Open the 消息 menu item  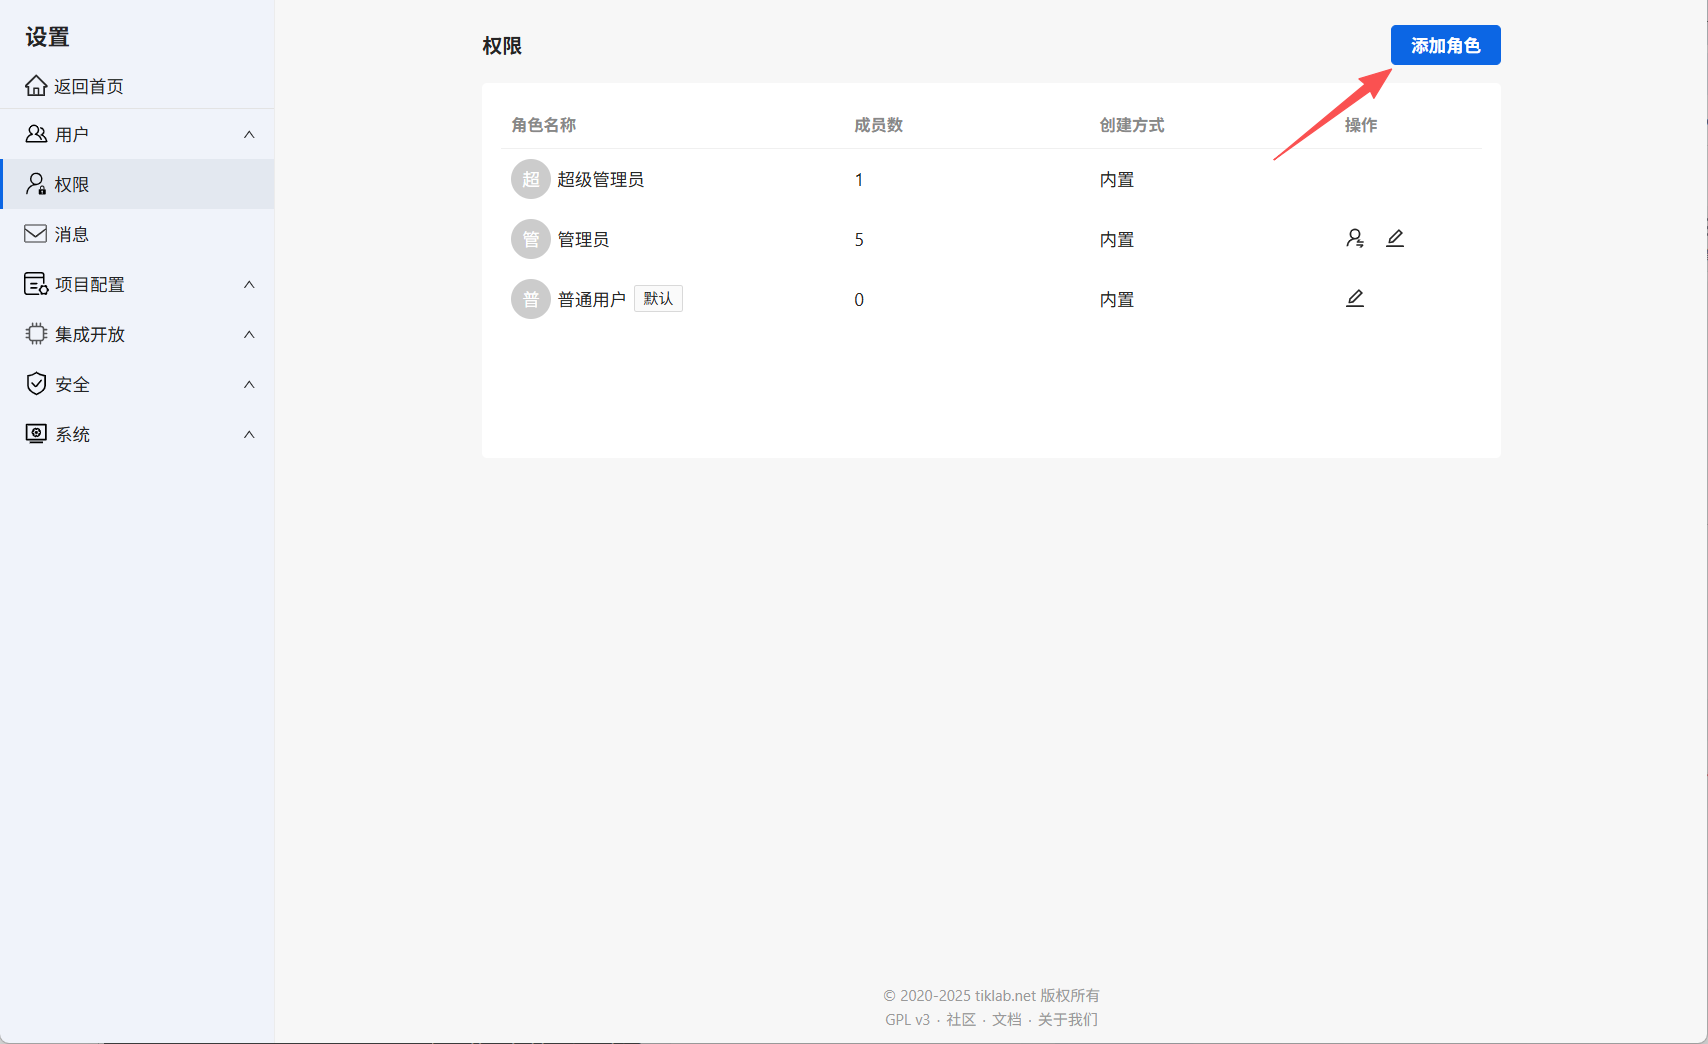[x=137, y=234]
